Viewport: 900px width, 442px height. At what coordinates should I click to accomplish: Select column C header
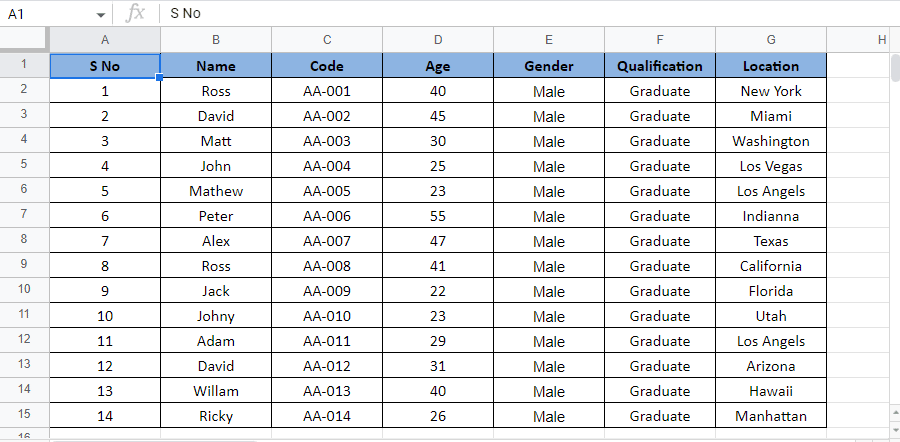click(x=327, y=40)
